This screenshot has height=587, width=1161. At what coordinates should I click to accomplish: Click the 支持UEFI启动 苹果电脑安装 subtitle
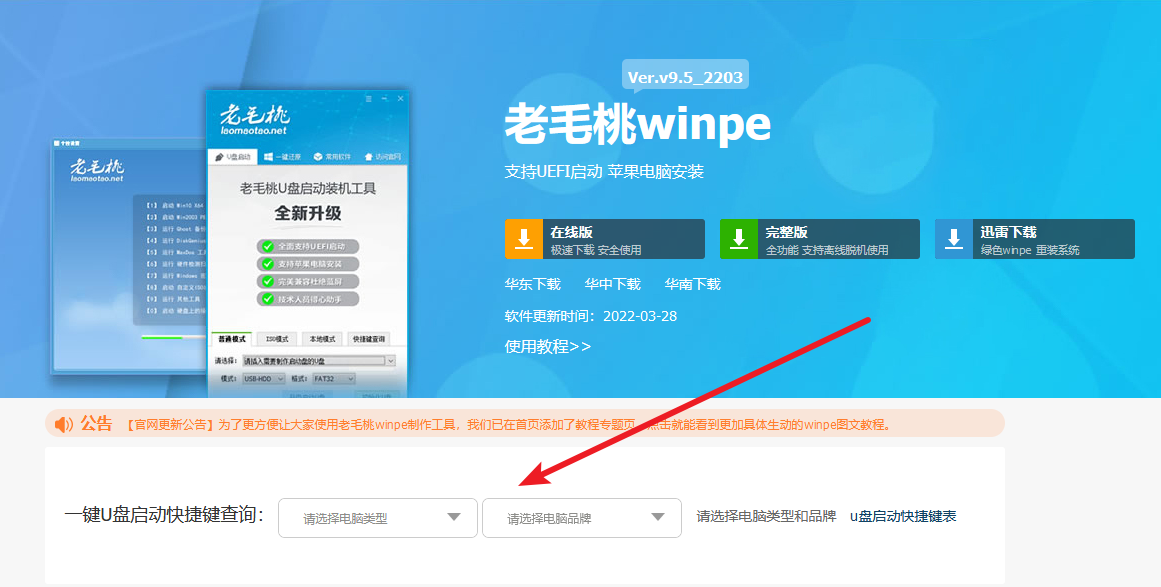604,172
